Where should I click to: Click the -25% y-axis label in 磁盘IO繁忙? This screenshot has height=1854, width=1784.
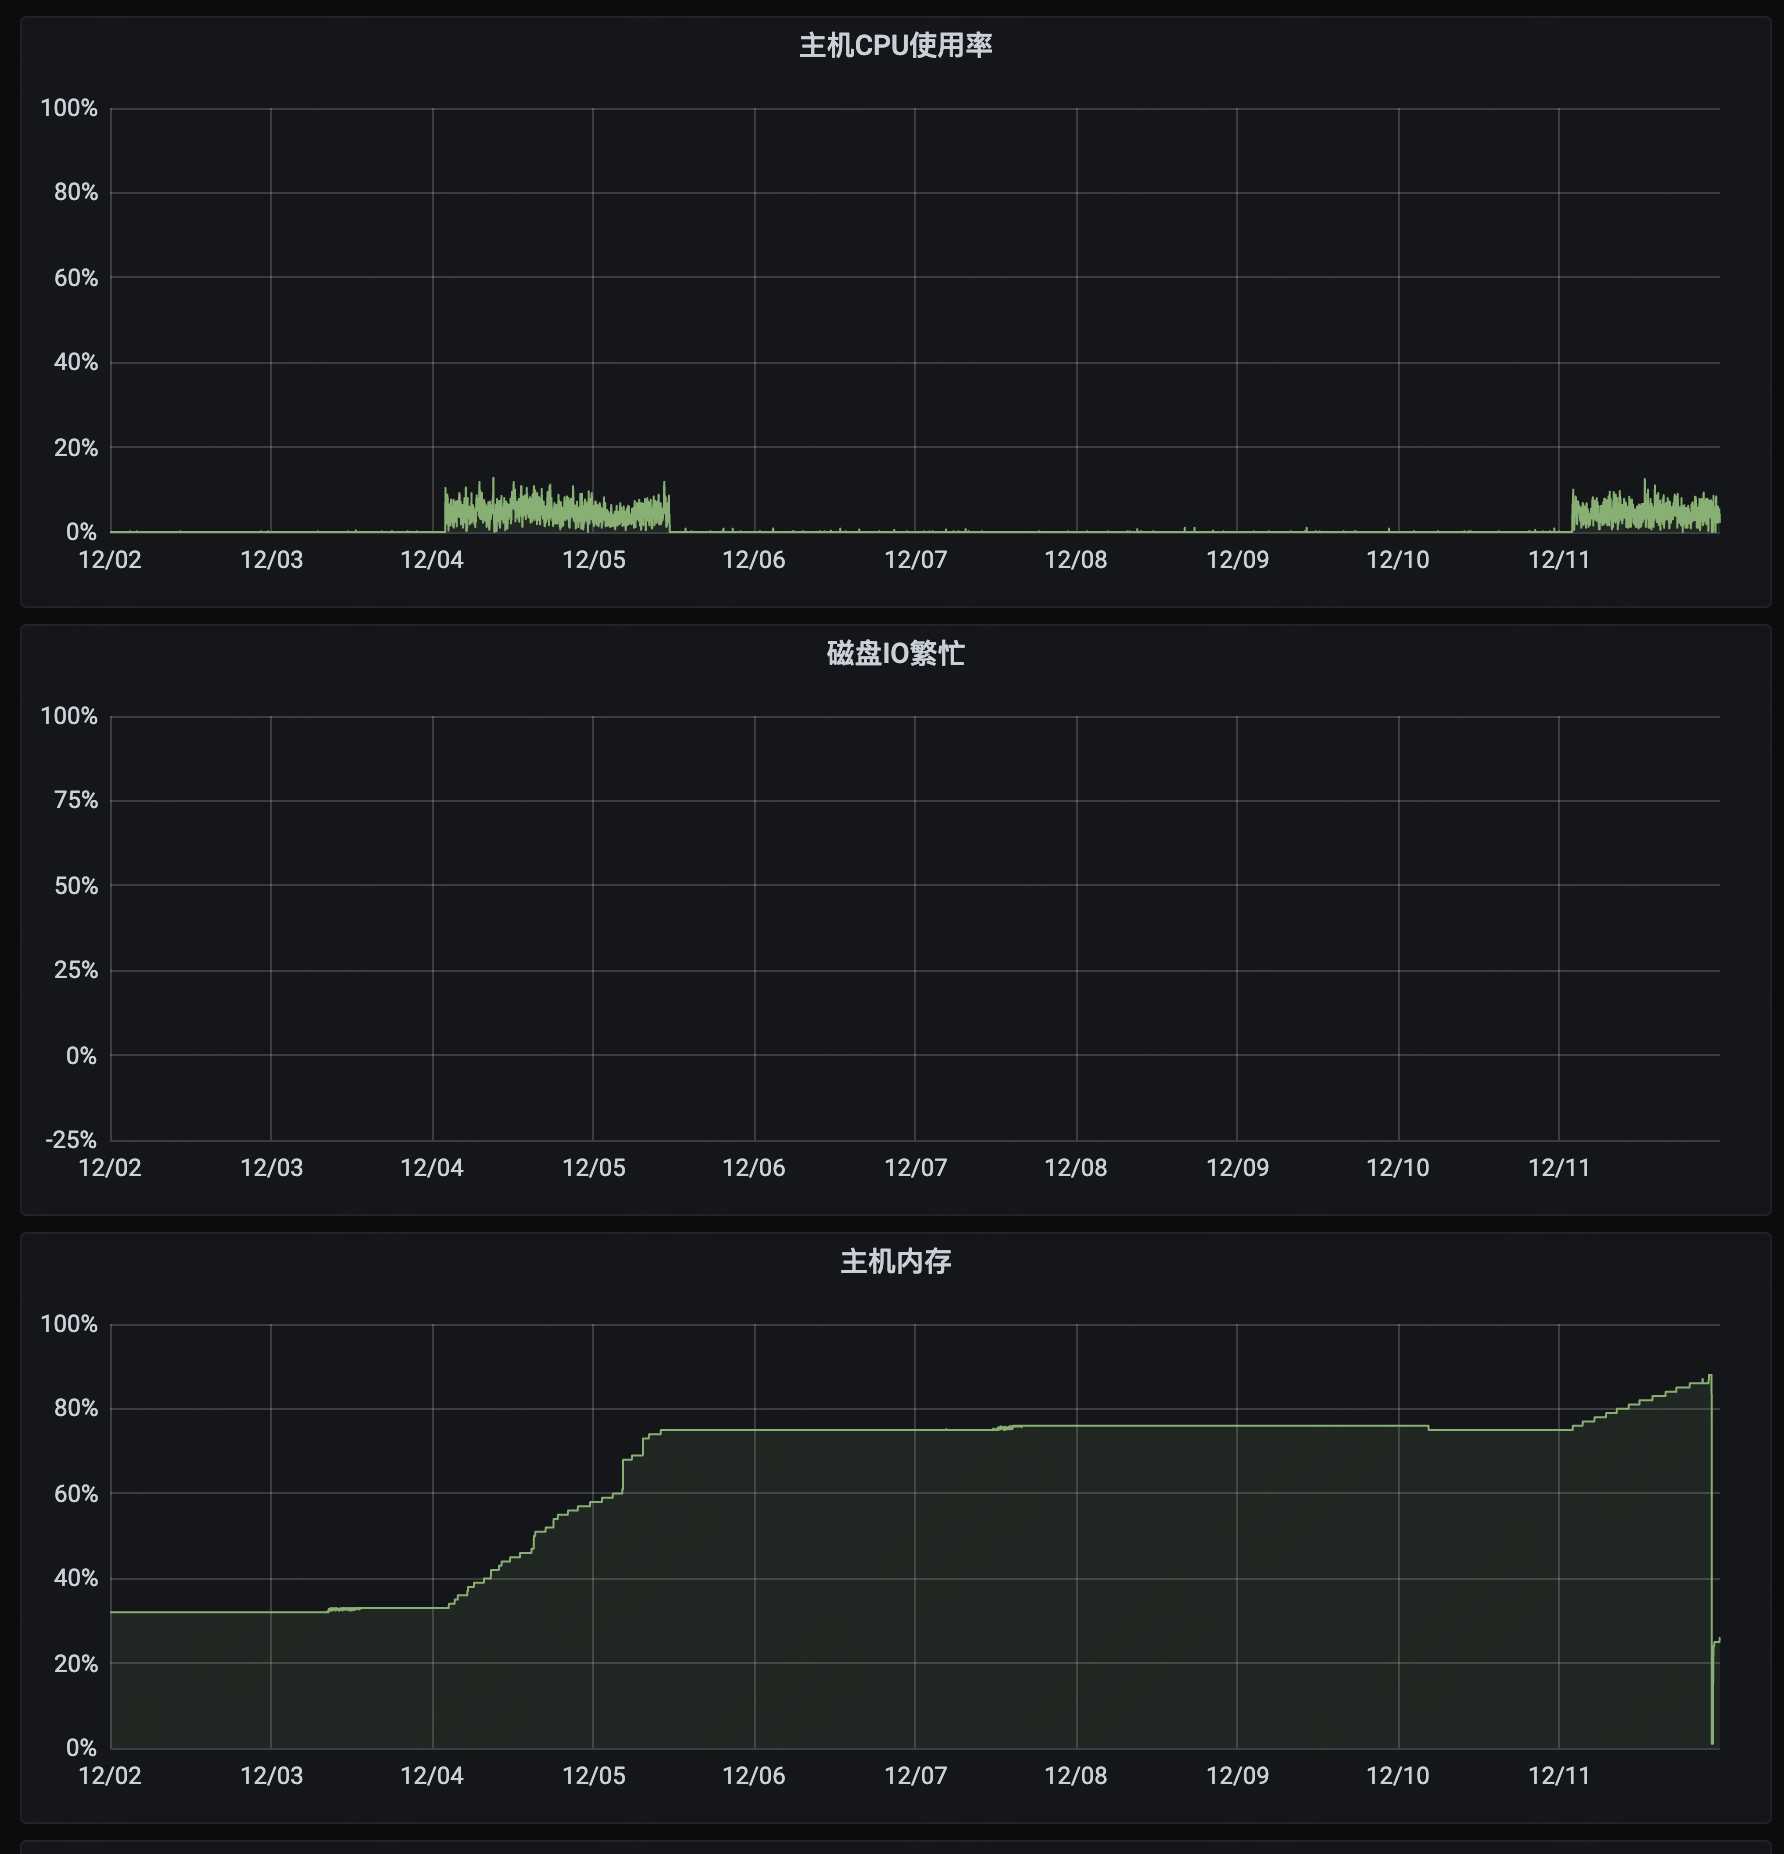71,1140
